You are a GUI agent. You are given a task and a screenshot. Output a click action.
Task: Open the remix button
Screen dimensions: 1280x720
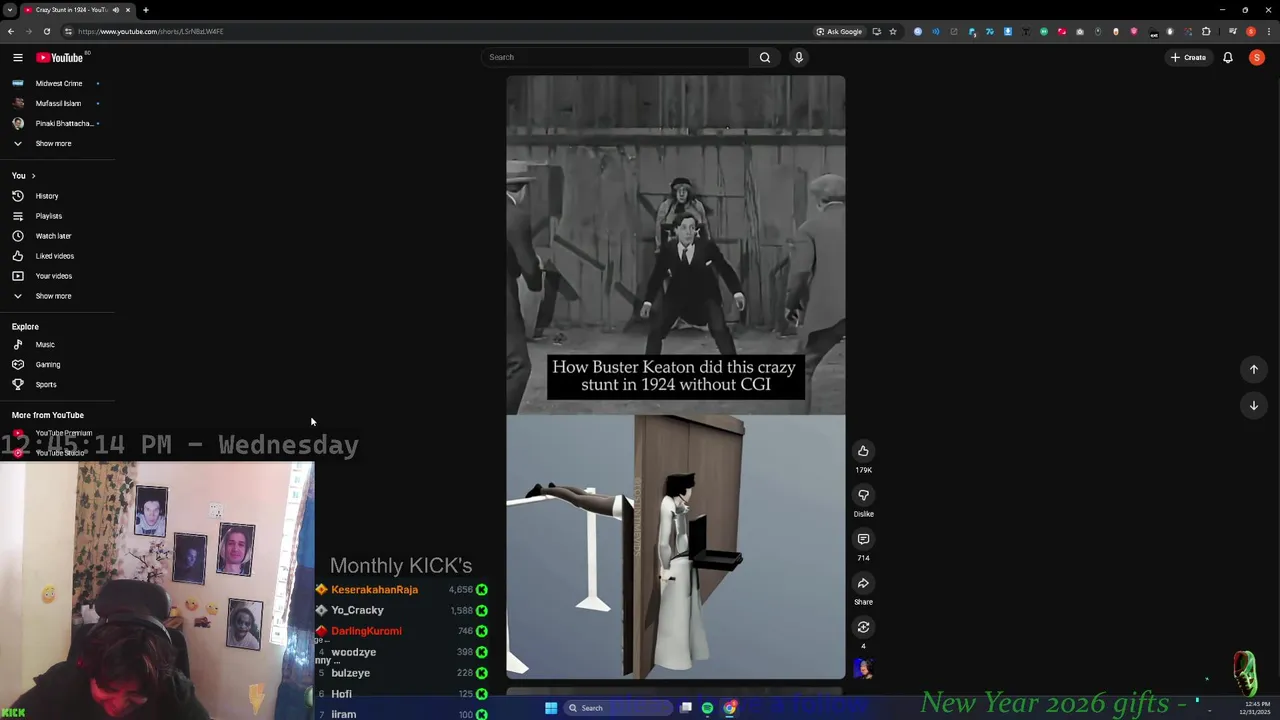coord(863,627)
